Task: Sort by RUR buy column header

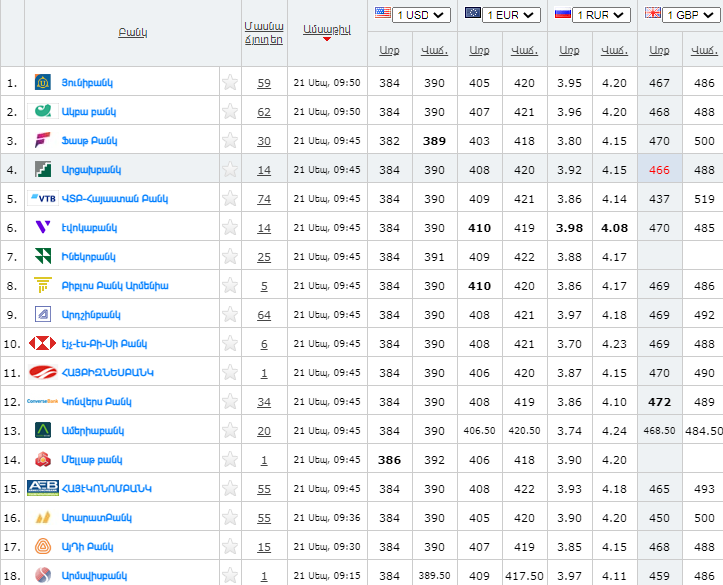Action: 569,50
